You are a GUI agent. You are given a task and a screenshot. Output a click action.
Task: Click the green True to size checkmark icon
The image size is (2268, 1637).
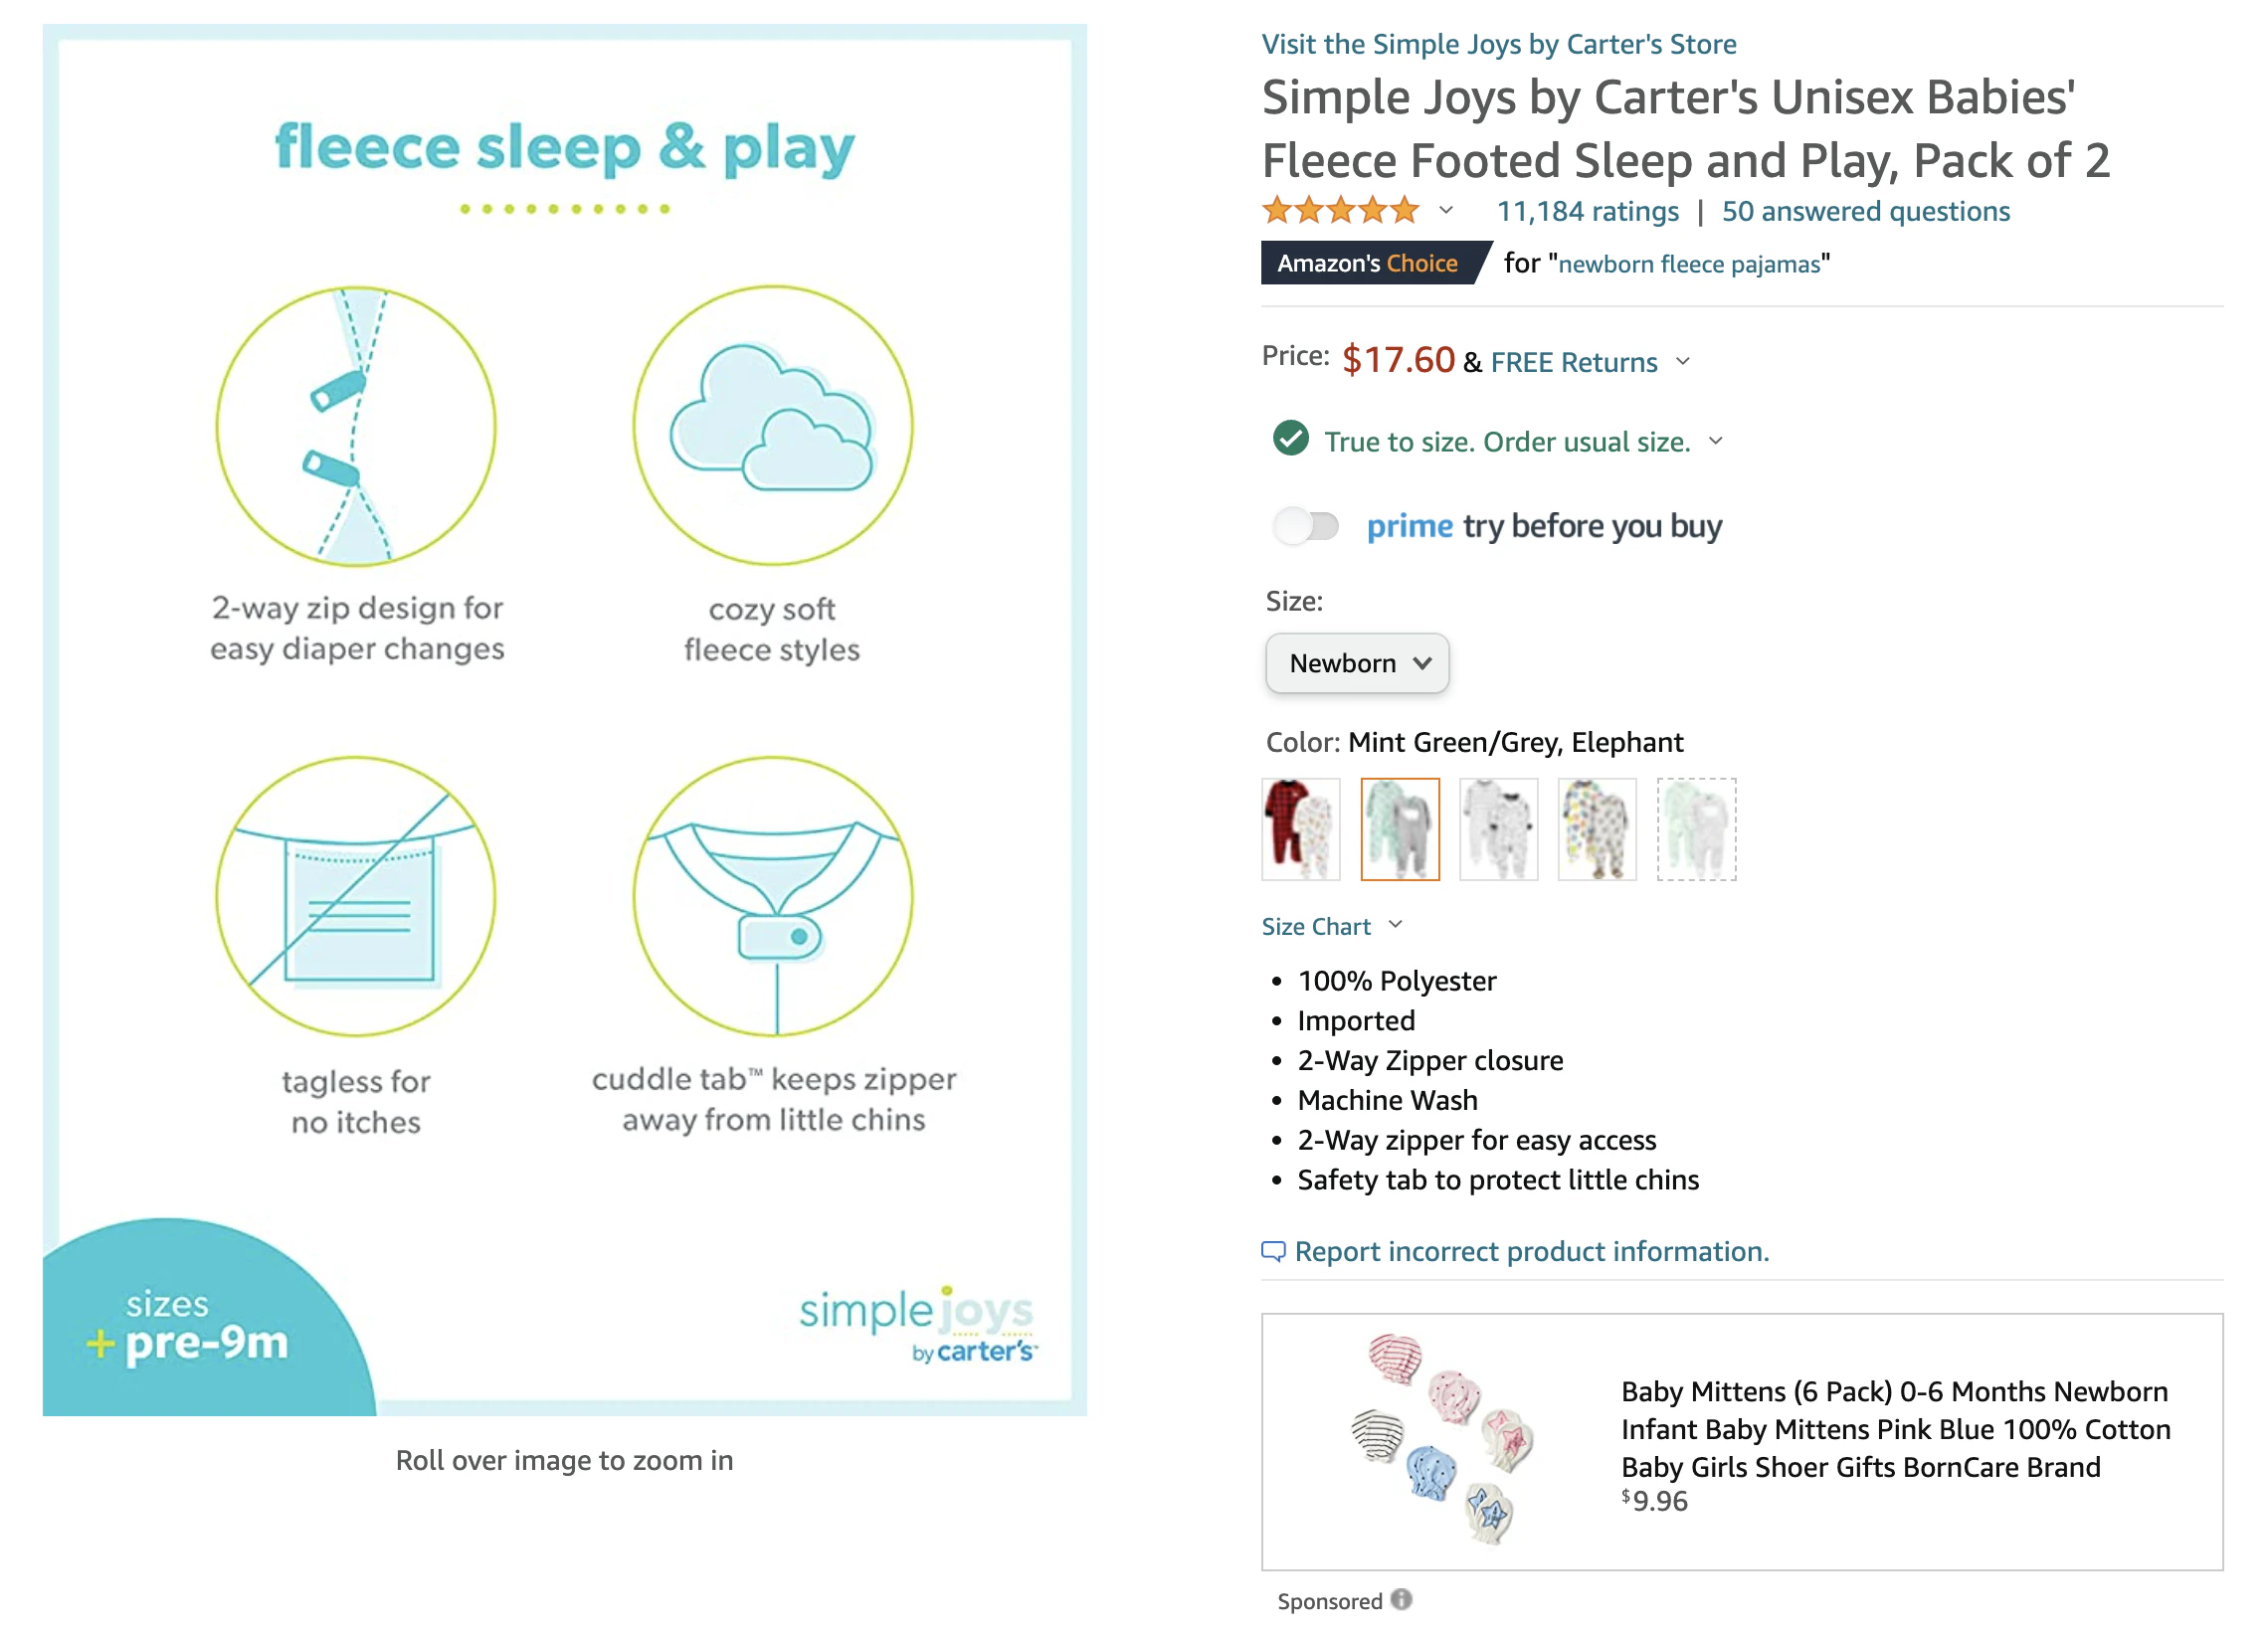click(x=1291, y=438)
